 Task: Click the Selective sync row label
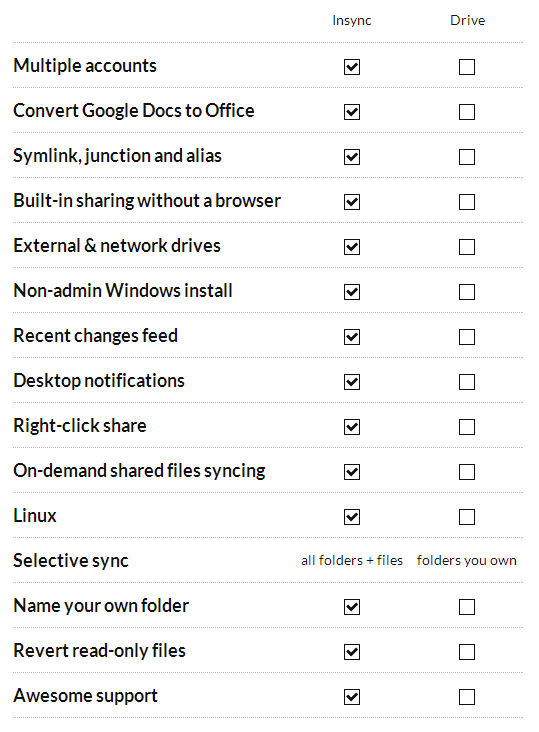(71, 561)
